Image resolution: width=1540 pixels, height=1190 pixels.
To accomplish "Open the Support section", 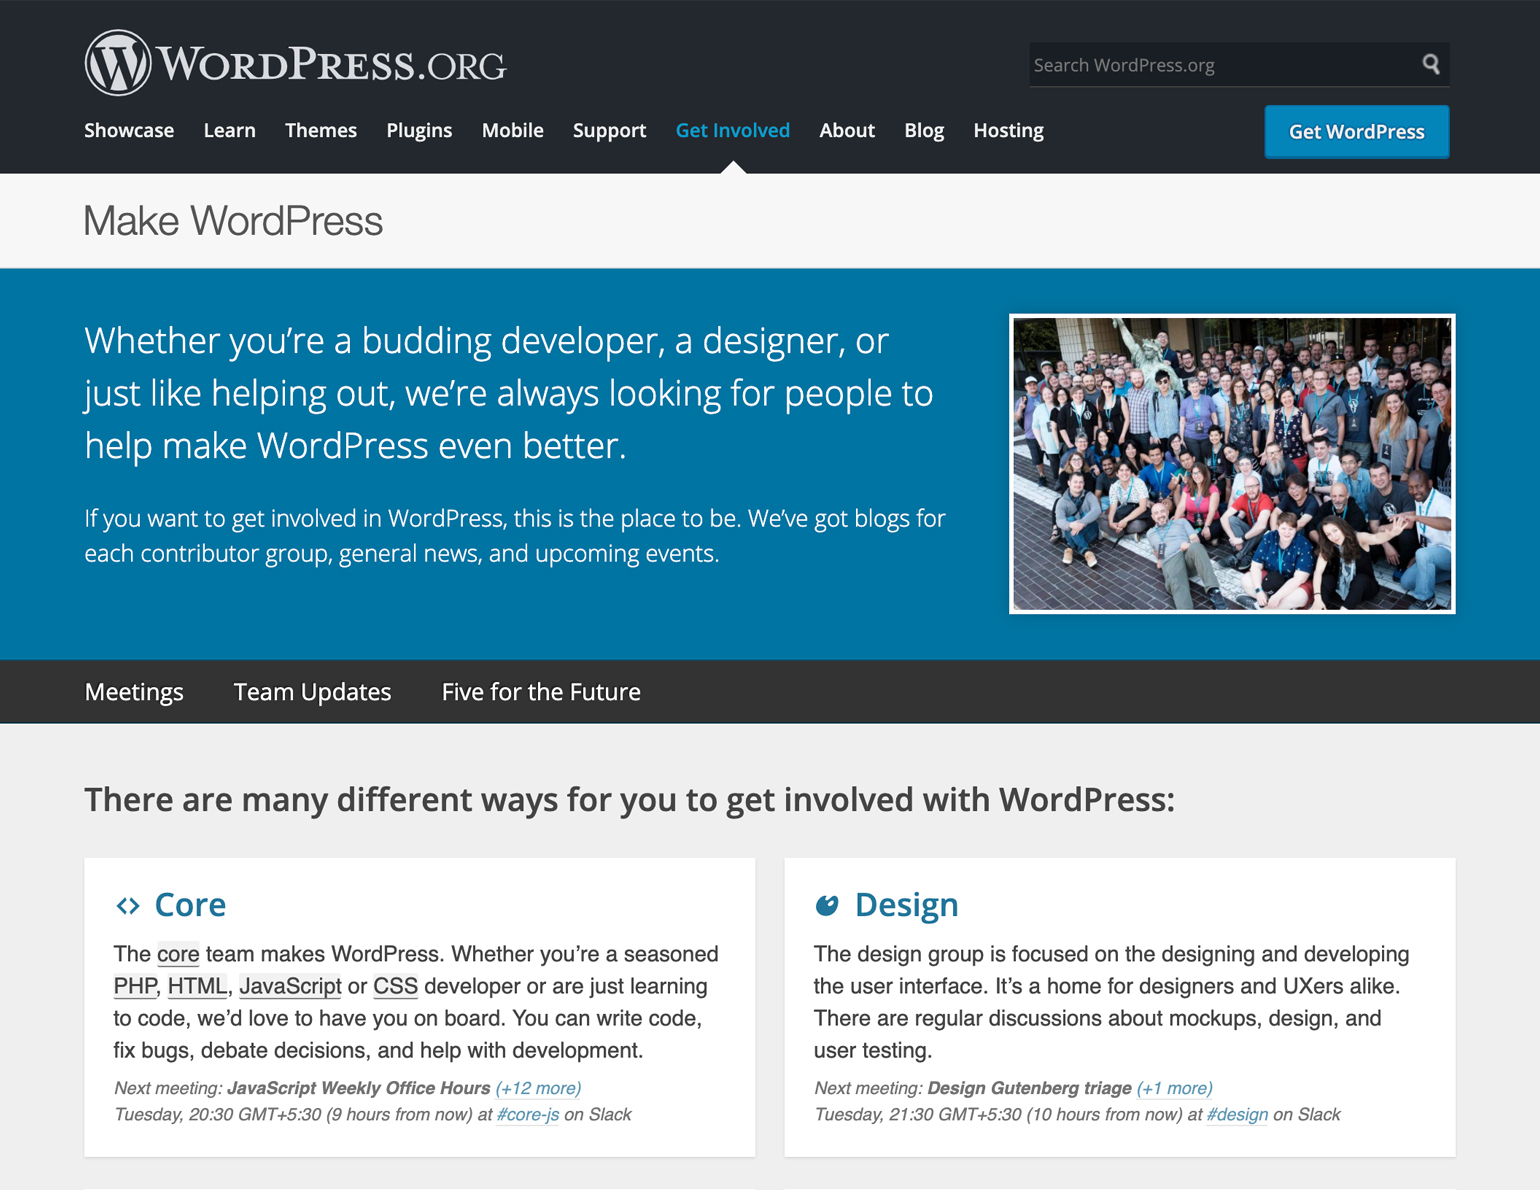I will (x=609, y=130).
